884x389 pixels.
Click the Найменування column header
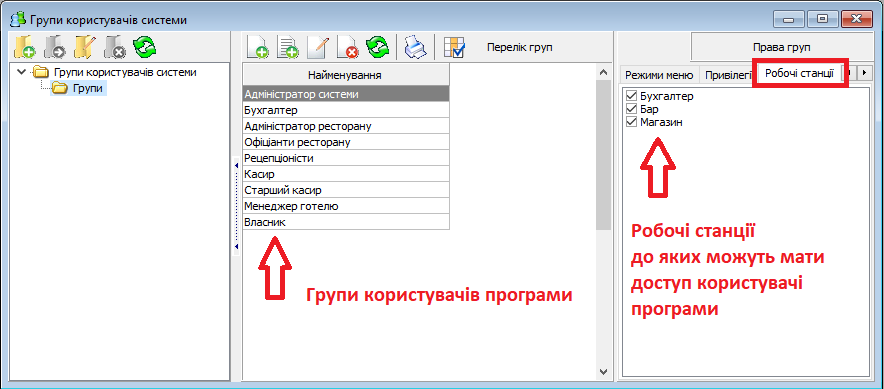pos(346,74)
